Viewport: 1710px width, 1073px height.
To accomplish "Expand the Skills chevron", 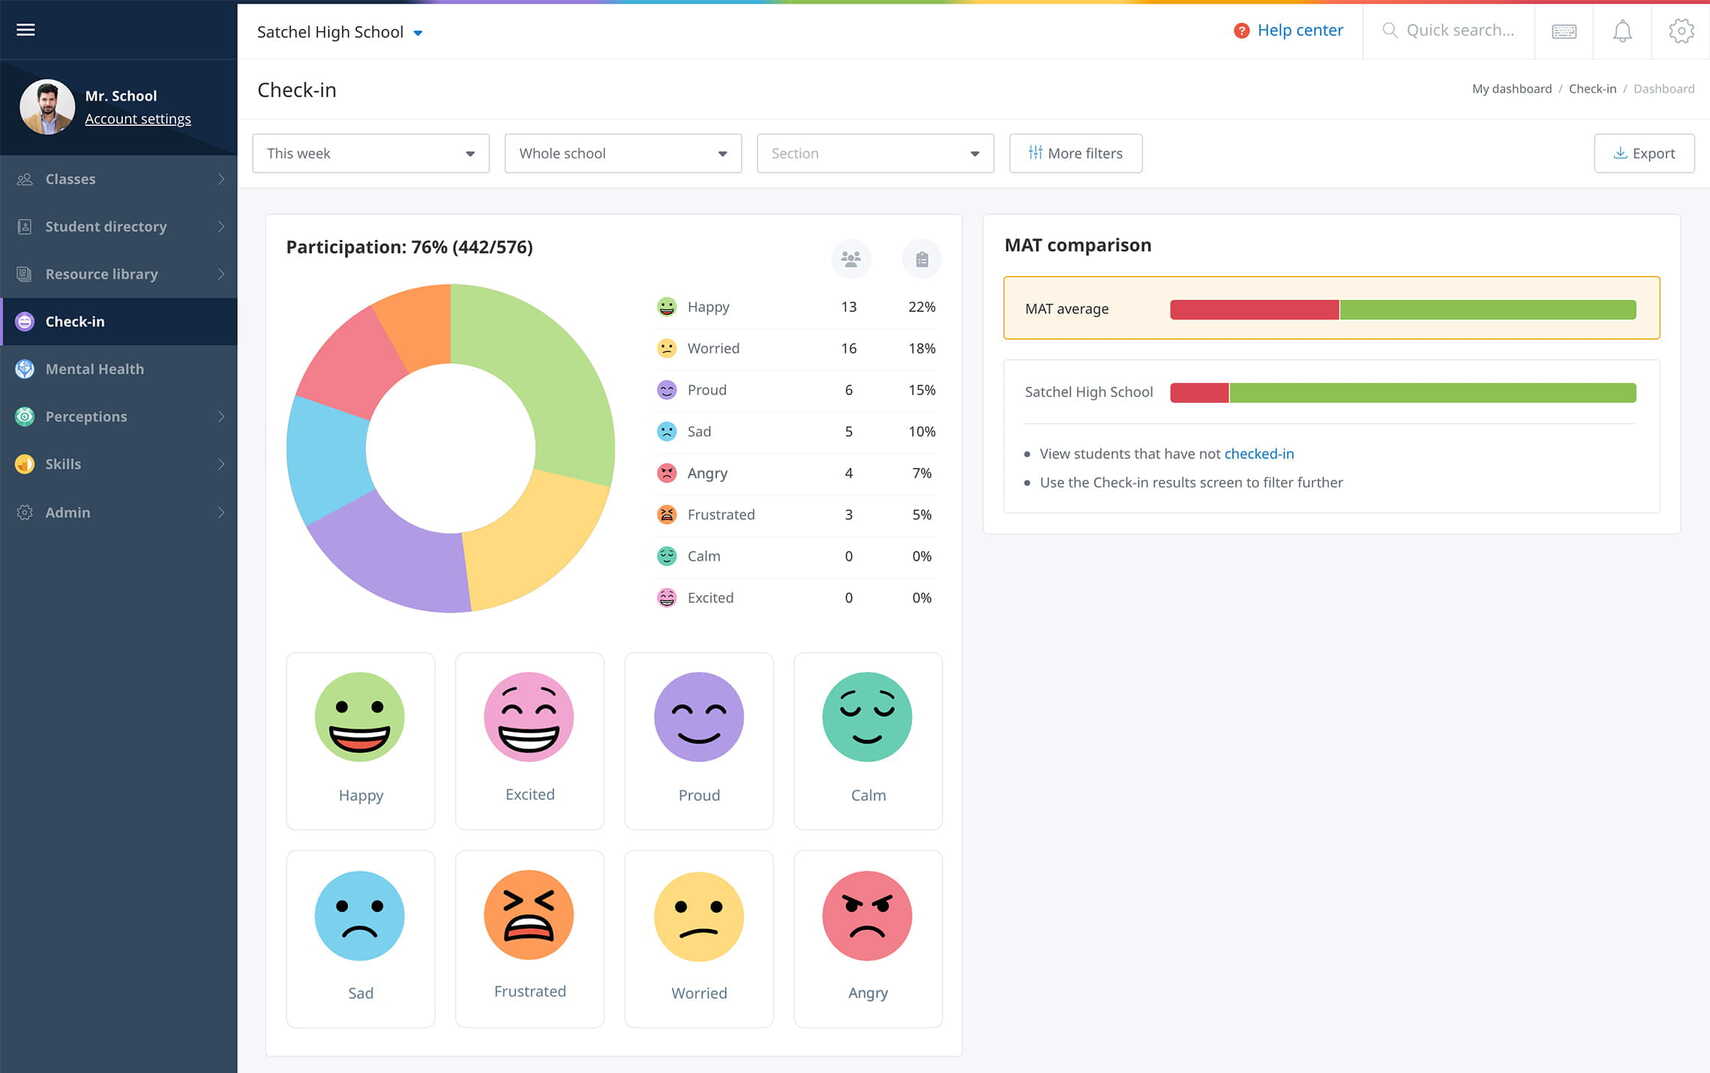I will [x=221, y=464].
